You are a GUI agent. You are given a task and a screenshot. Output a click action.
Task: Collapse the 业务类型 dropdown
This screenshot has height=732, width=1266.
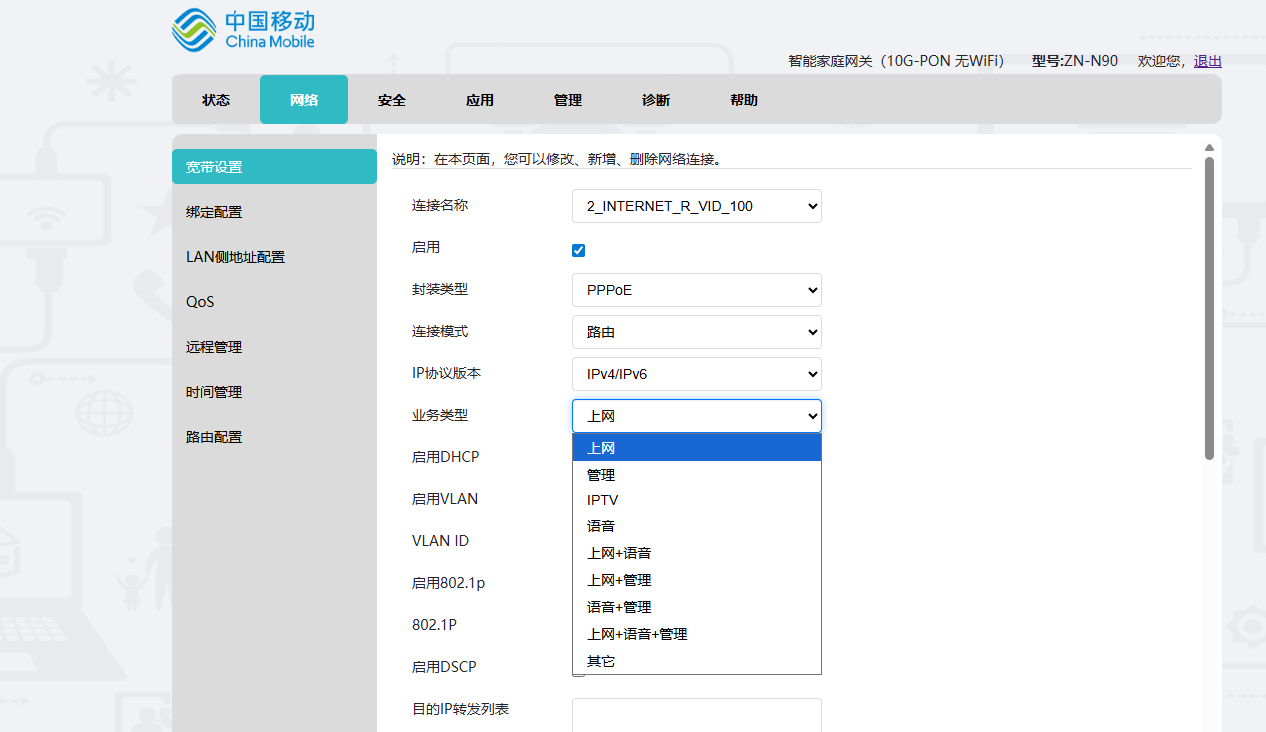click(697, 416)
